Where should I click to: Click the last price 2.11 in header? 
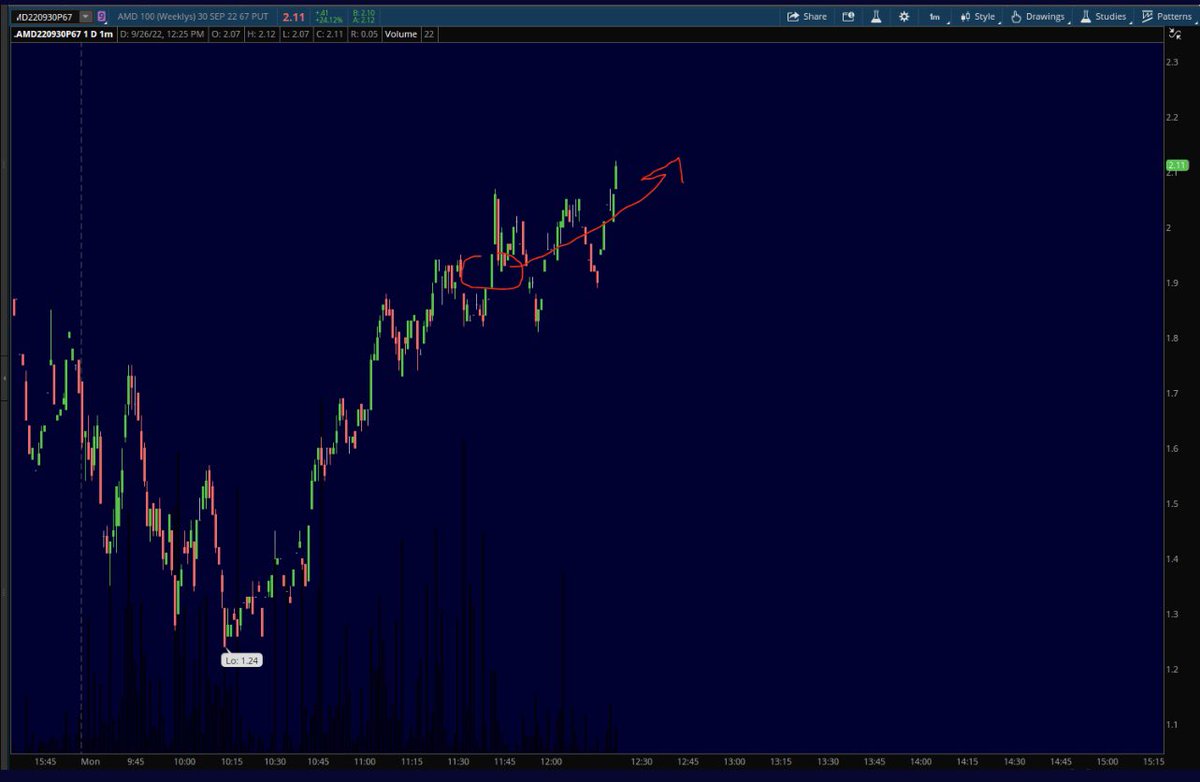click(x=293, y=17)
